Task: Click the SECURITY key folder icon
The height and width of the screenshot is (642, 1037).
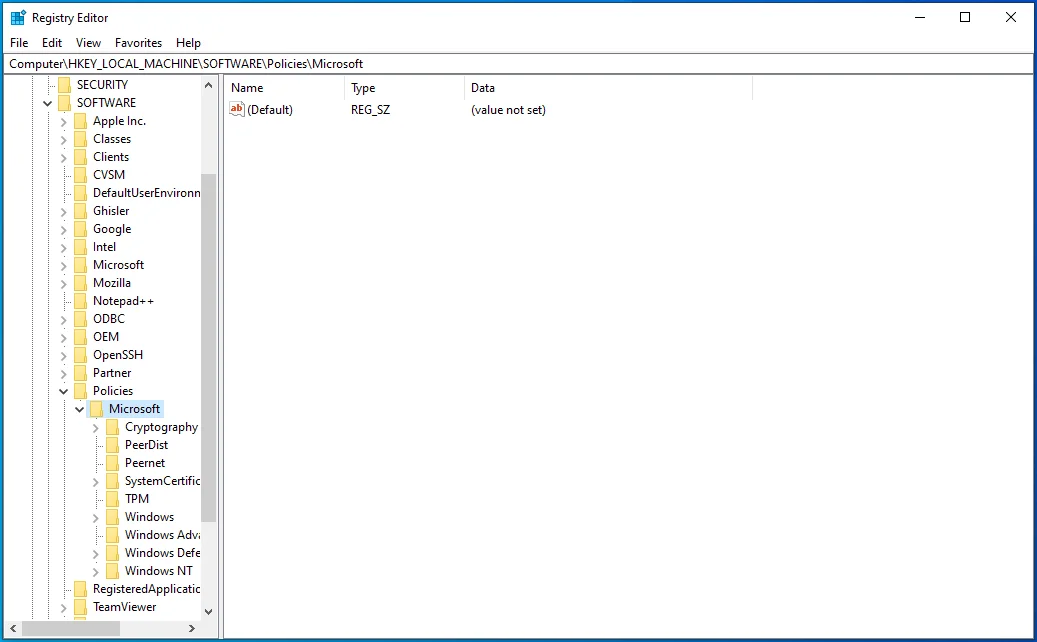Action: [x=64, y=85]
